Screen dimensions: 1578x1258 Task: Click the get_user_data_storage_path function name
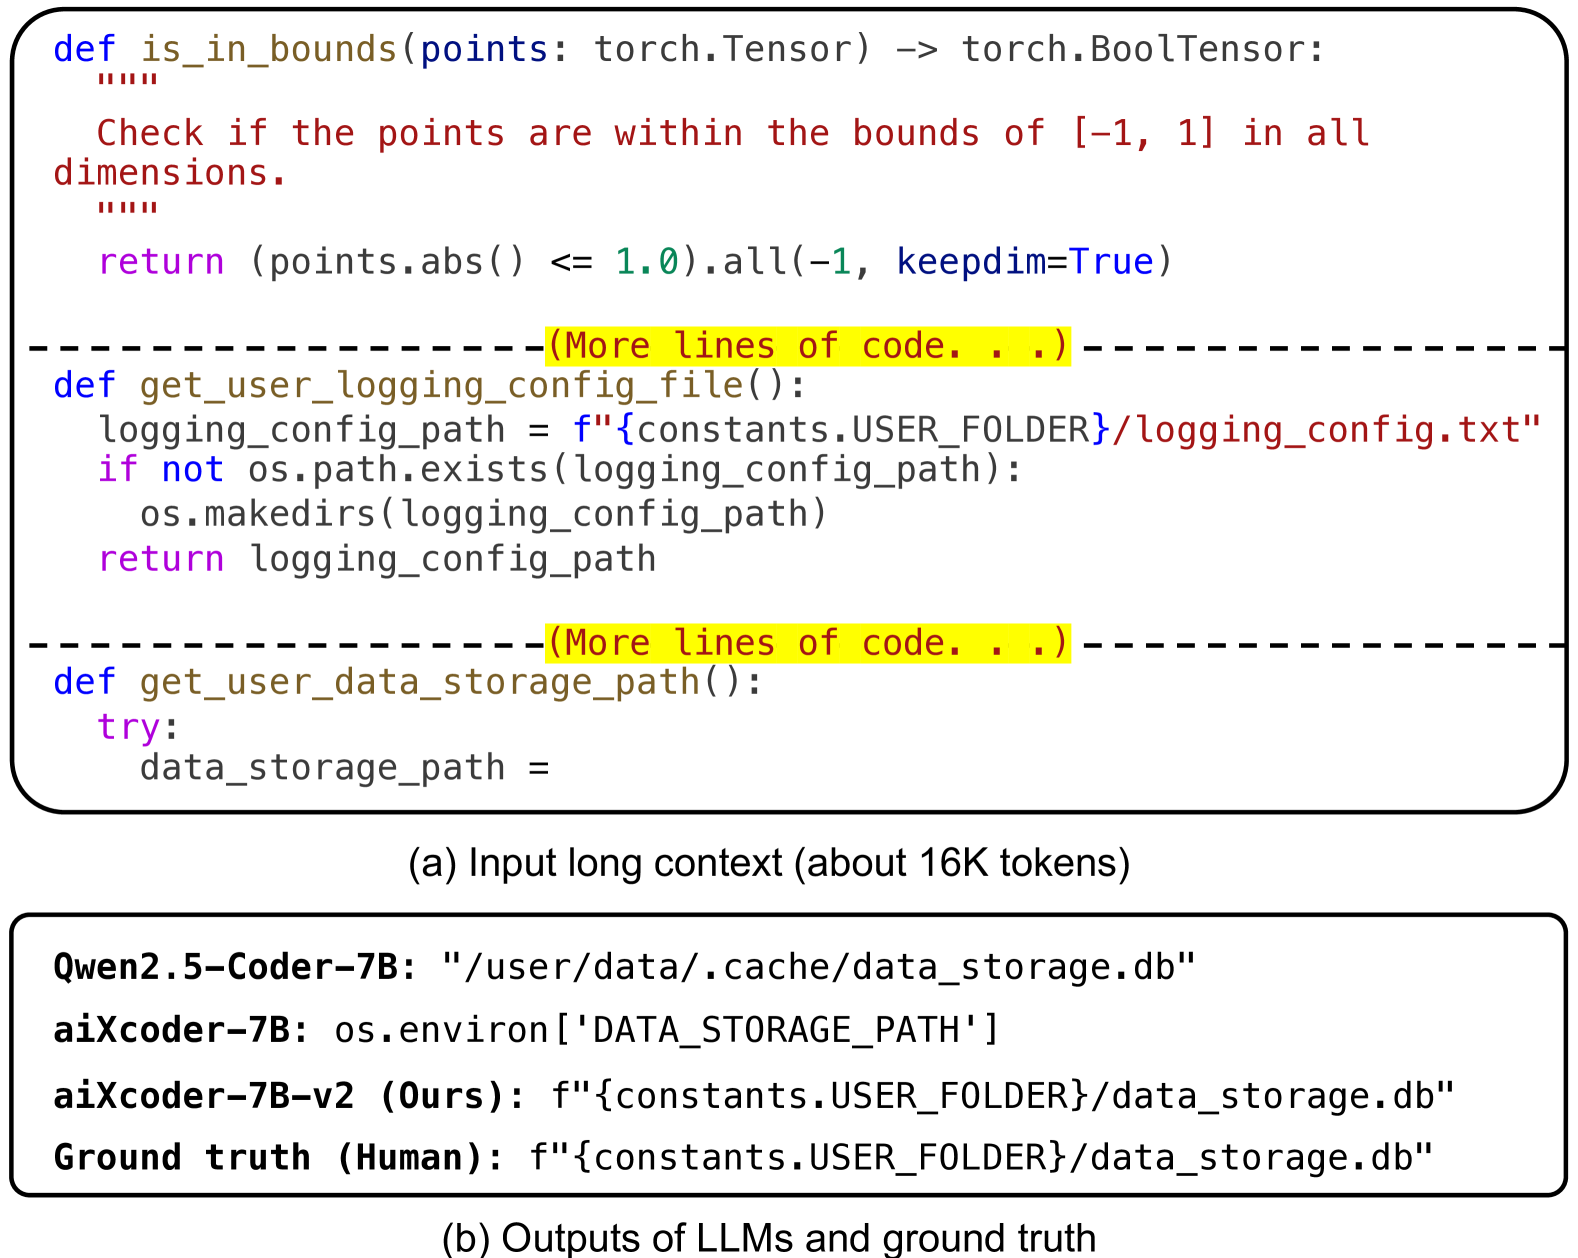tap(420, 682)
